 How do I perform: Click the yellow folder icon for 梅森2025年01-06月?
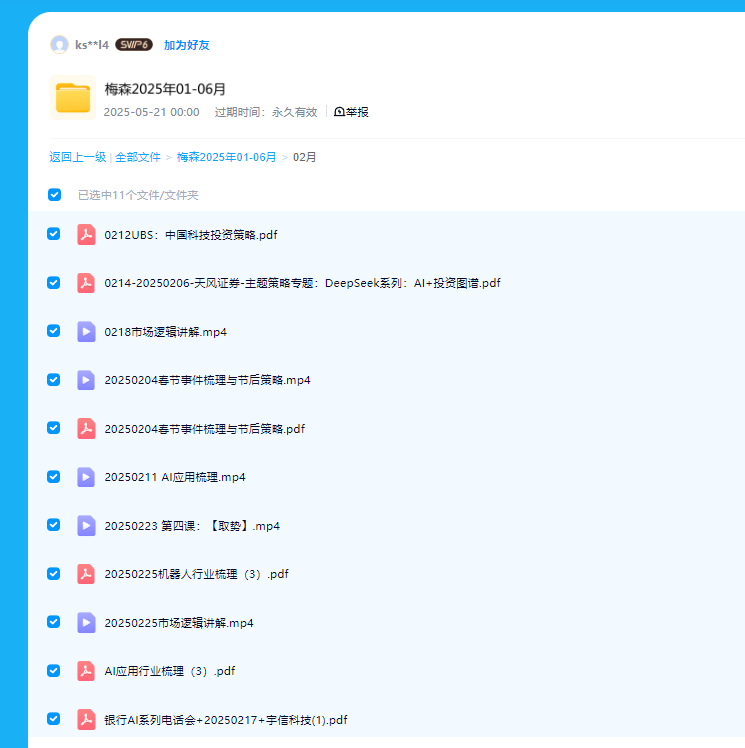[x=72, y=98]
